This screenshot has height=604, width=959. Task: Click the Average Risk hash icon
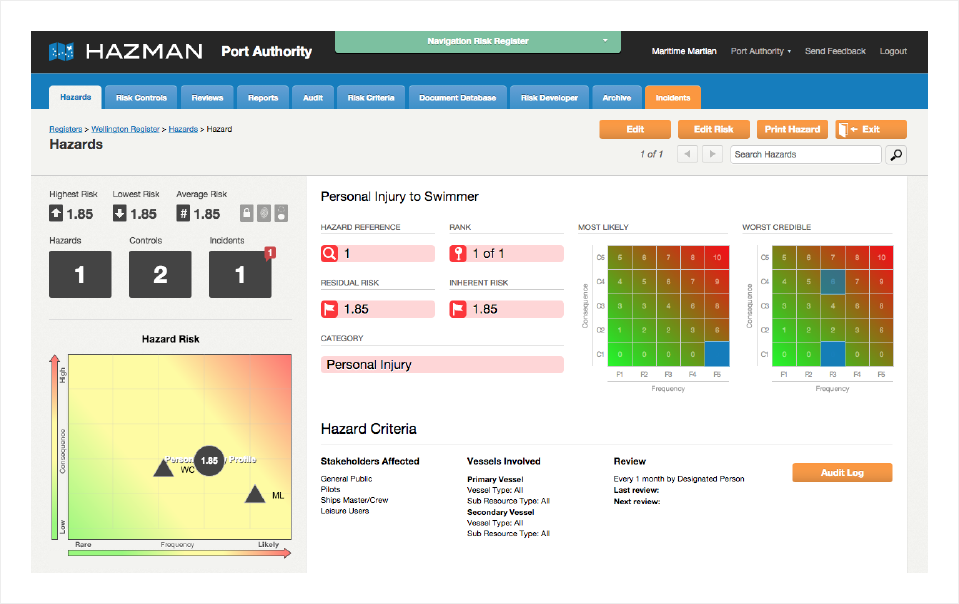click(185, 213)
